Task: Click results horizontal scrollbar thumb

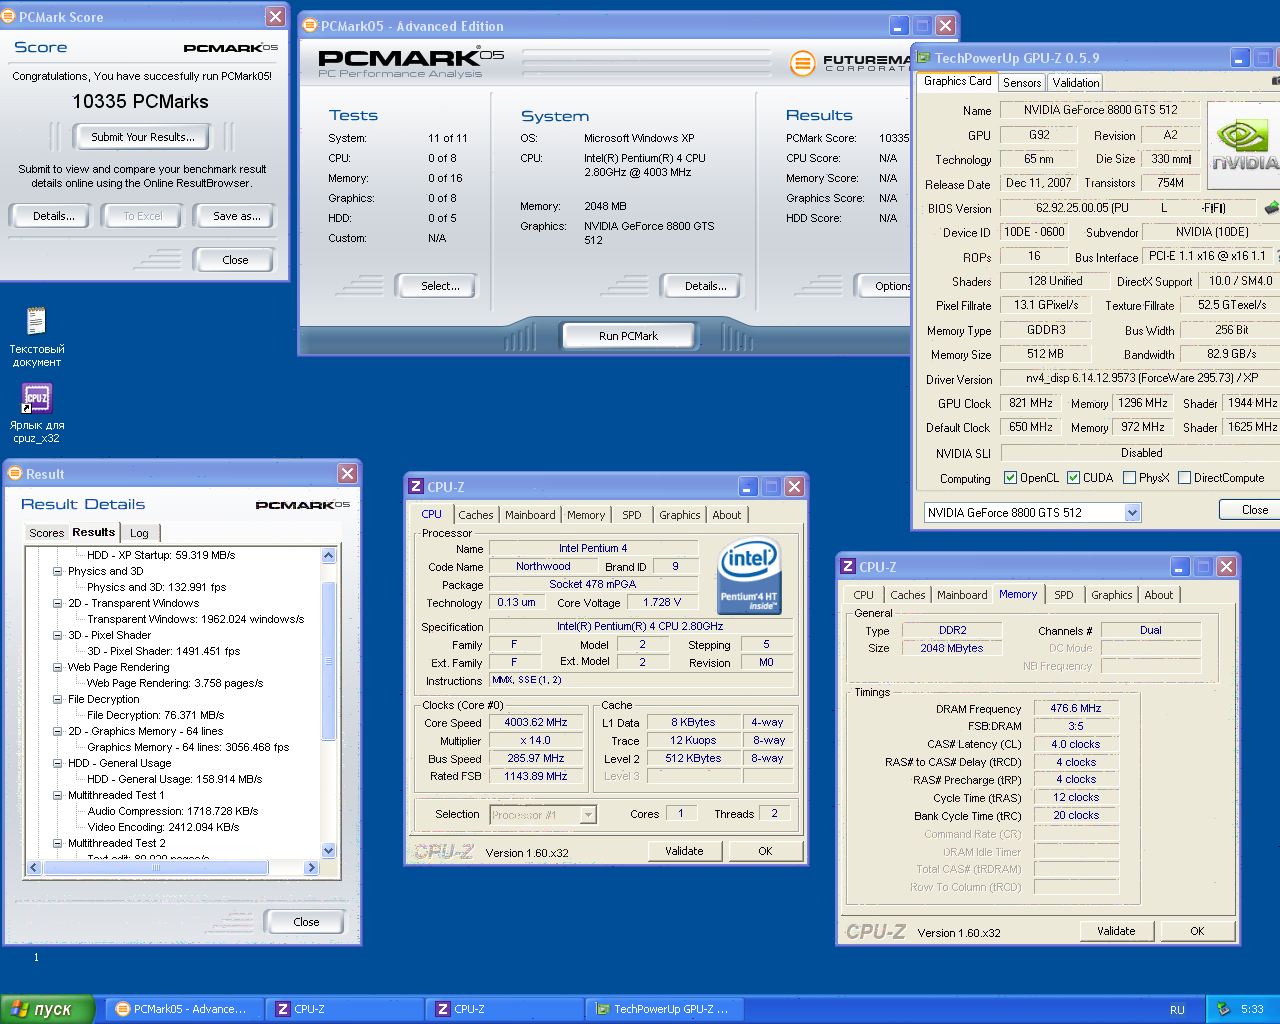Action: 155,868
